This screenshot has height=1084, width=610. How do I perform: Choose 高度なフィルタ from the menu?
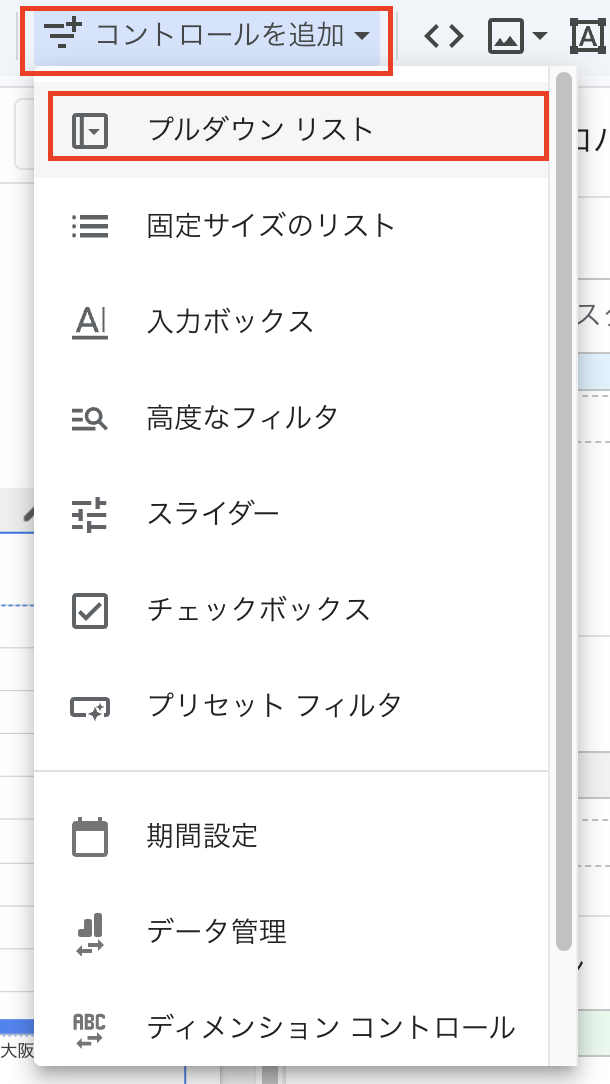coord(242,418)
